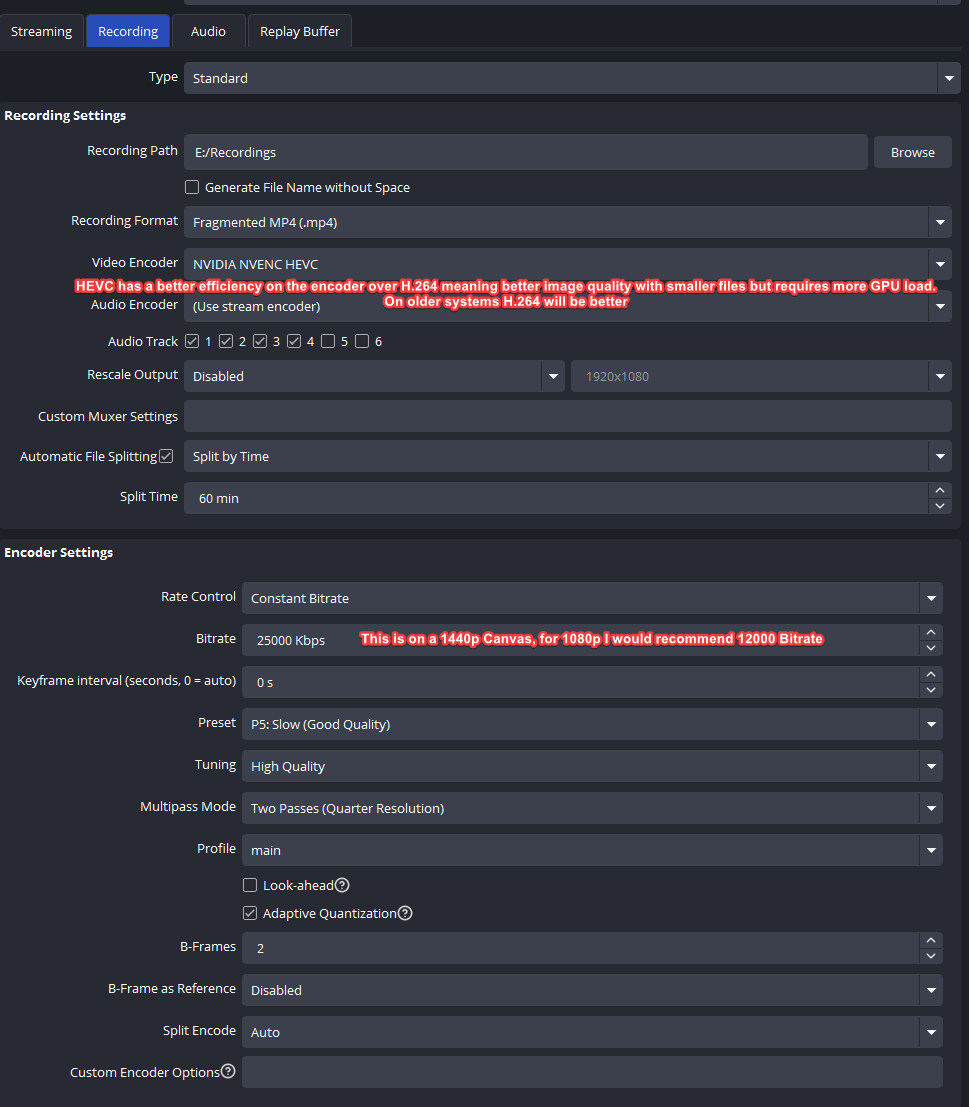Enable Audio Track 6

coord(362,341)
